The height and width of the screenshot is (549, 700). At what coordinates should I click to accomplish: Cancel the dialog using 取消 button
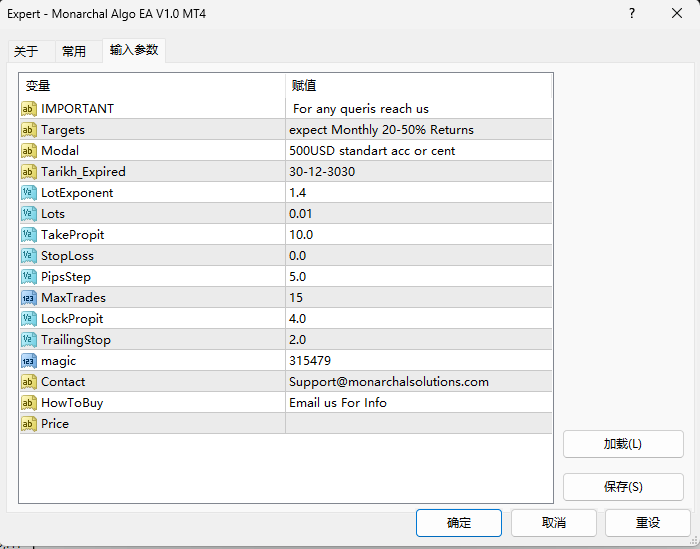(x=554, y=523)
